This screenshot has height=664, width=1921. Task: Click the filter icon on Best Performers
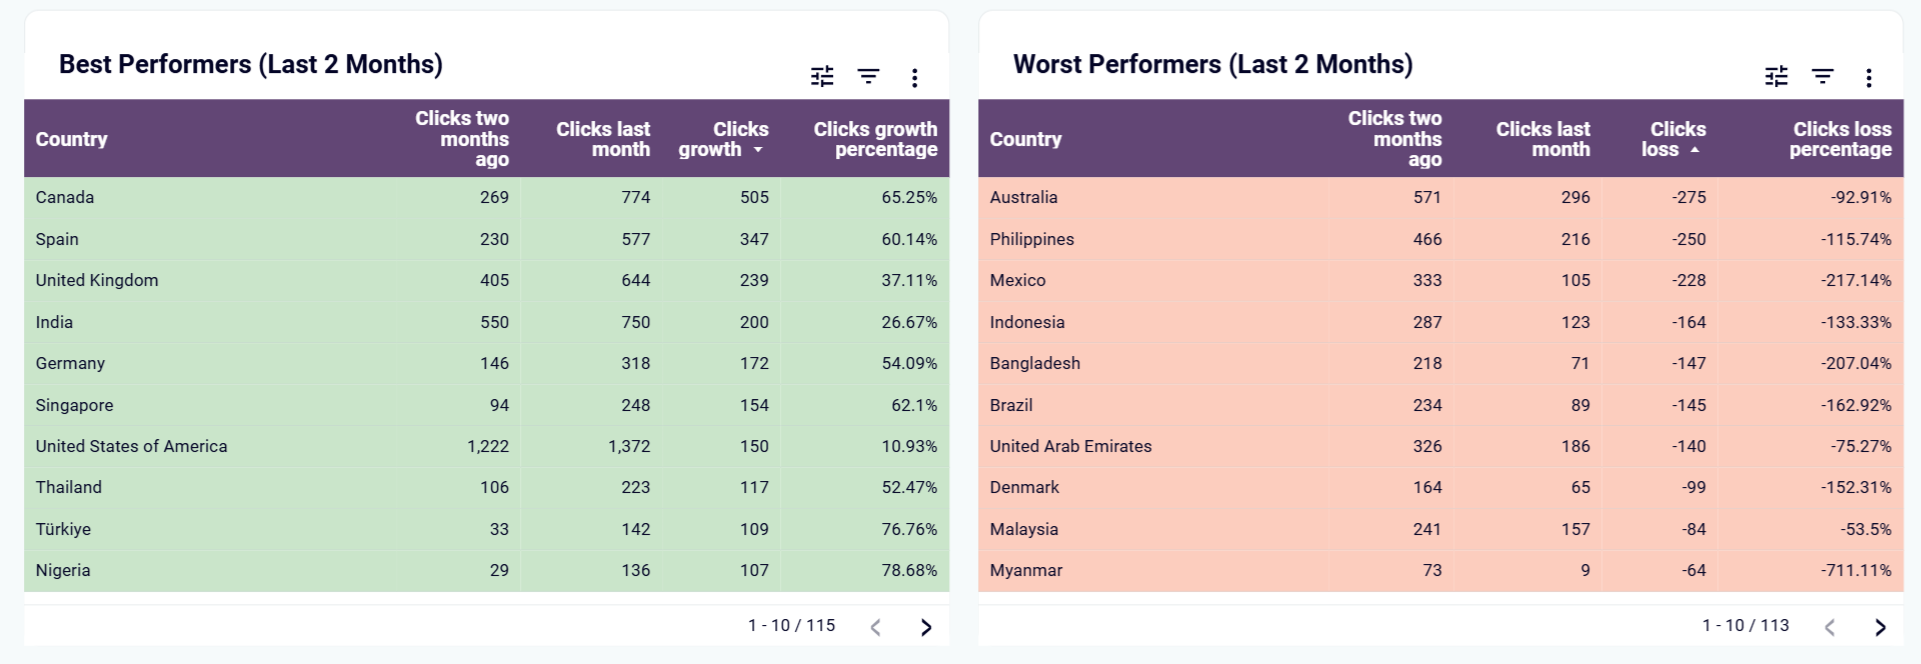(x=868, y=76)
